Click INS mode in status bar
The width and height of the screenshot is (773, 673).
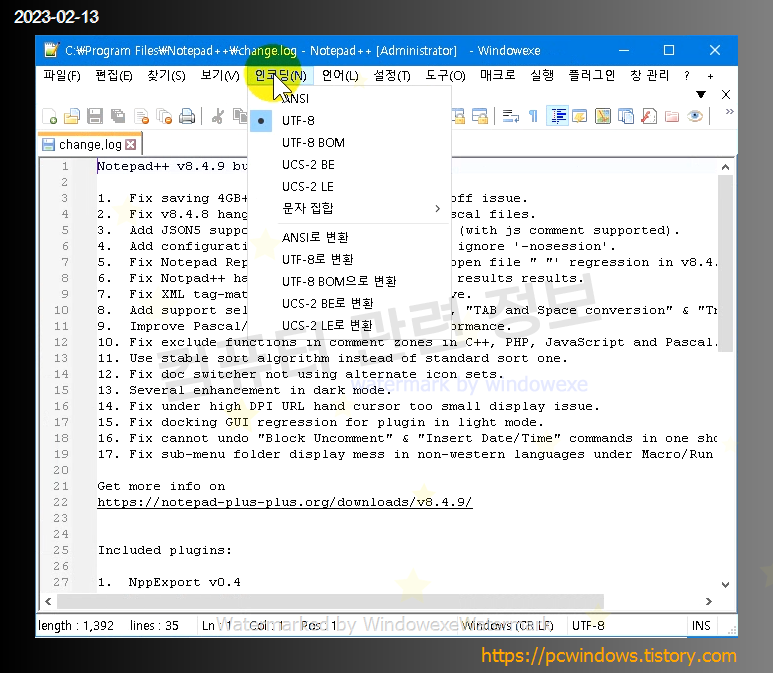pos(701,626)
